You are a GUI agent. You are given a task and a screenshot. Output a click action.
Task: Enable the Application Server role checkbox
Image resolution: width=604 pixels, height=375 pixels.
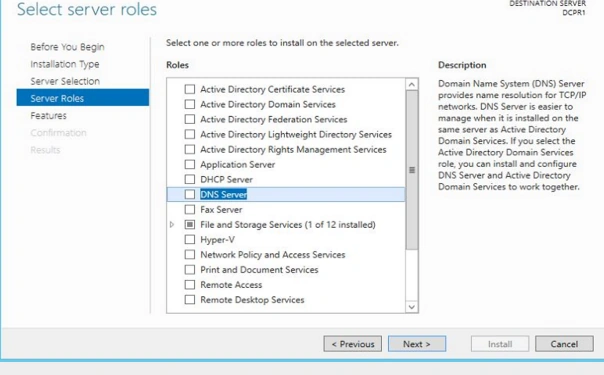pyautogui.click(x=190, y=164)
